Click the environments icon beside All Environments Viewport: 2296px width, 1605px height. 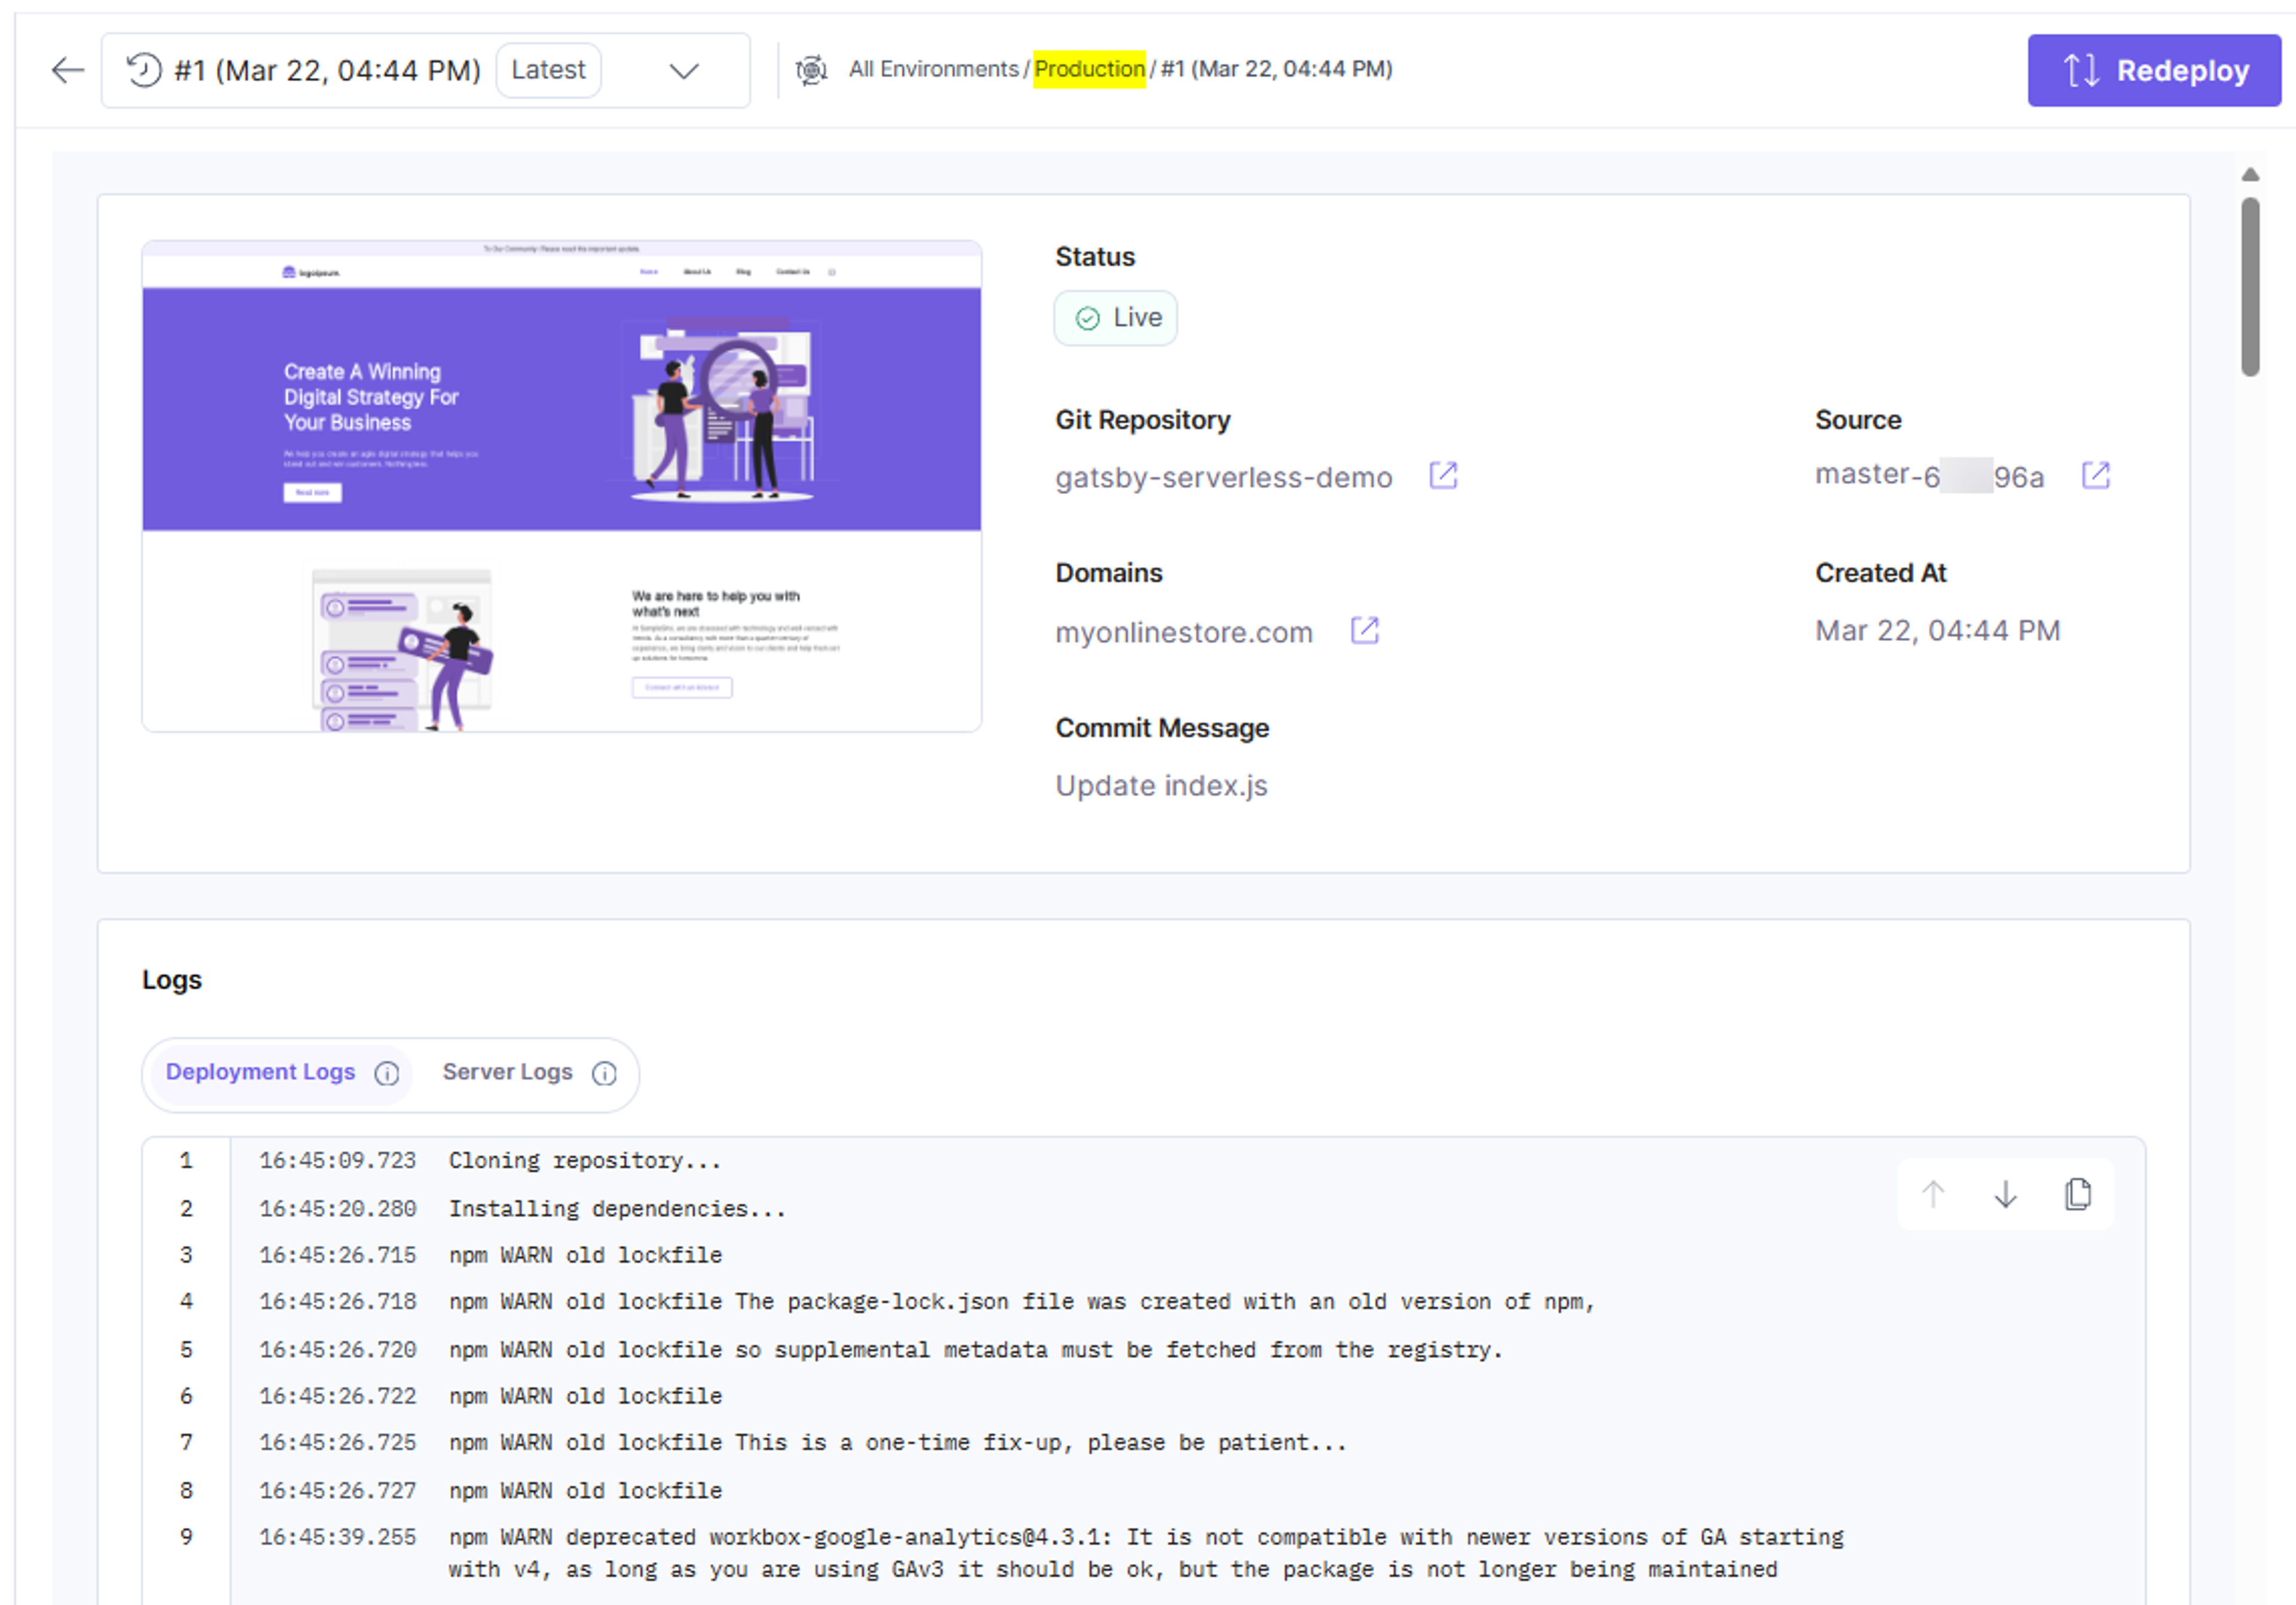point(811,70)
